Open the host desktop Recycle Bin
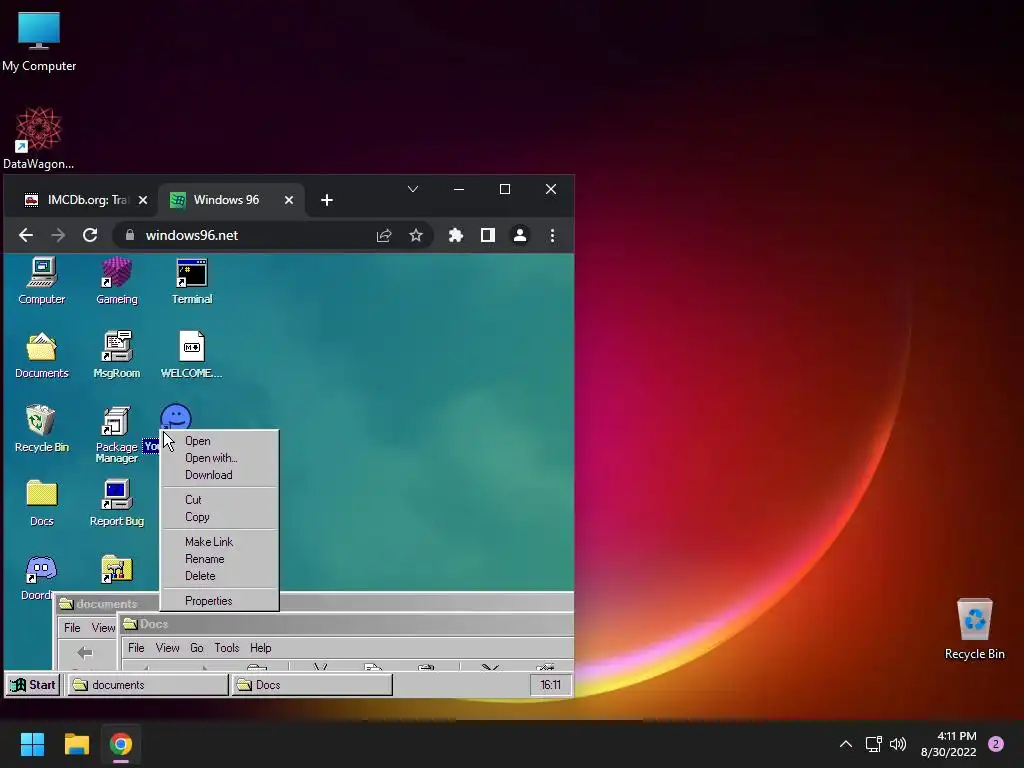The image size is (1024, 768). pos(974,630)
